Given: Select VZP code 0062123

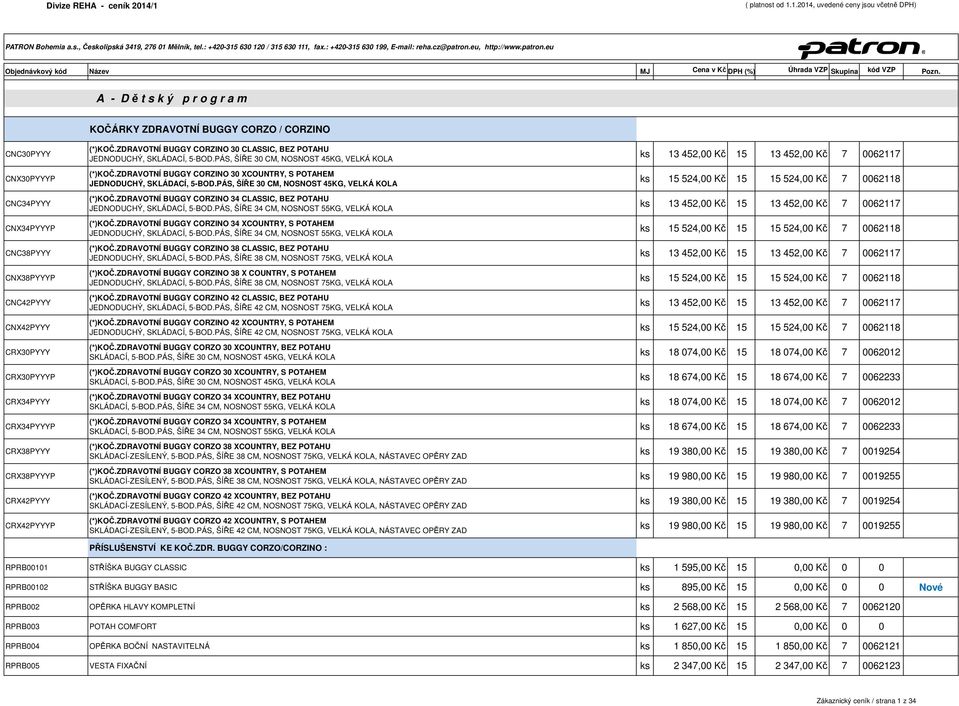Looking at the screenshot, I should pos(881,666).
